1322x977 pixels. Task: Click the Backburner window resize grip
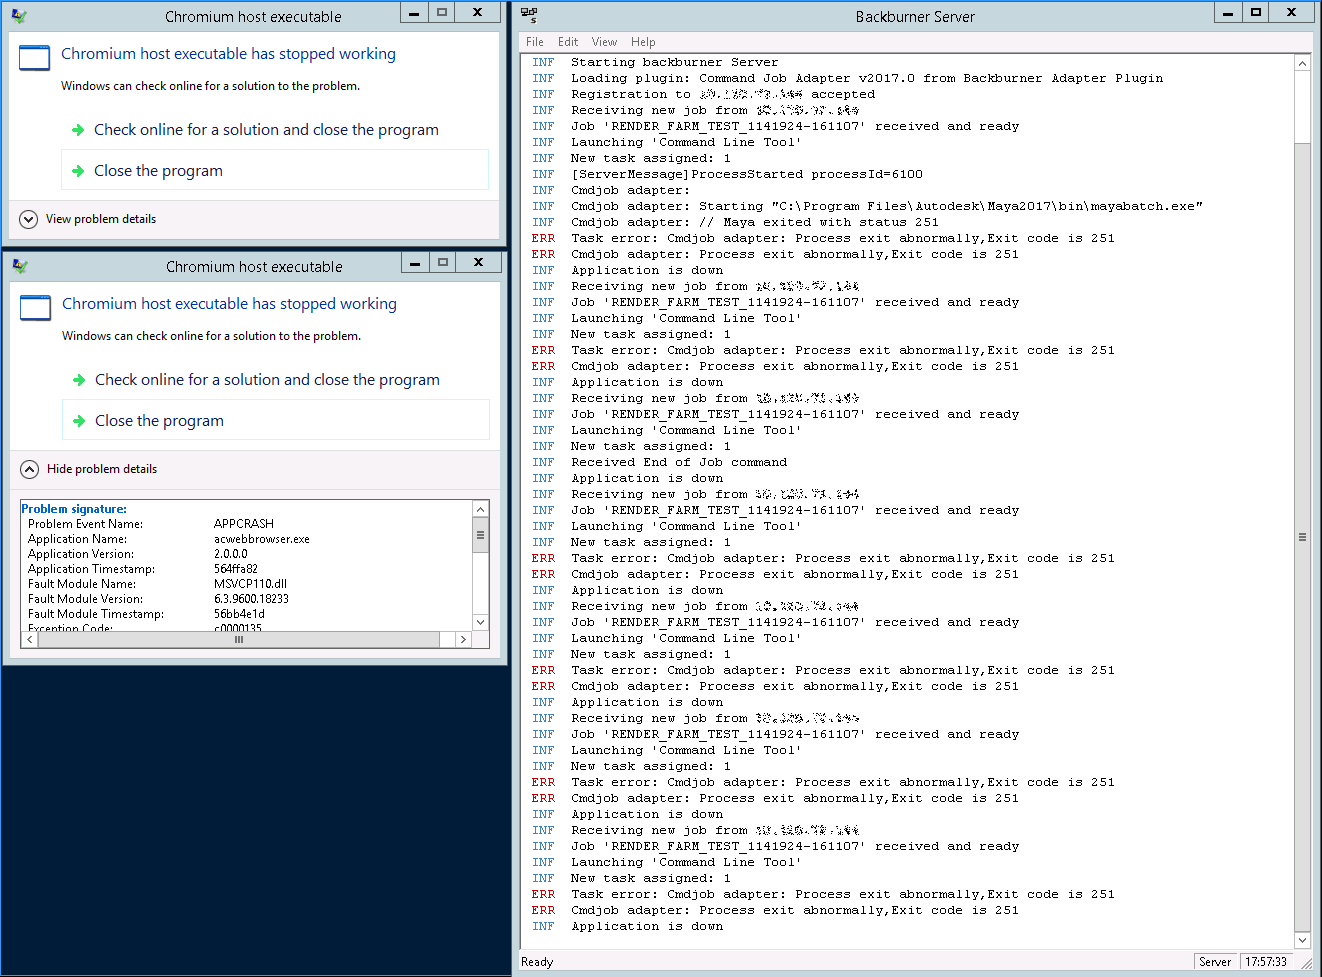click(1305, 962)
